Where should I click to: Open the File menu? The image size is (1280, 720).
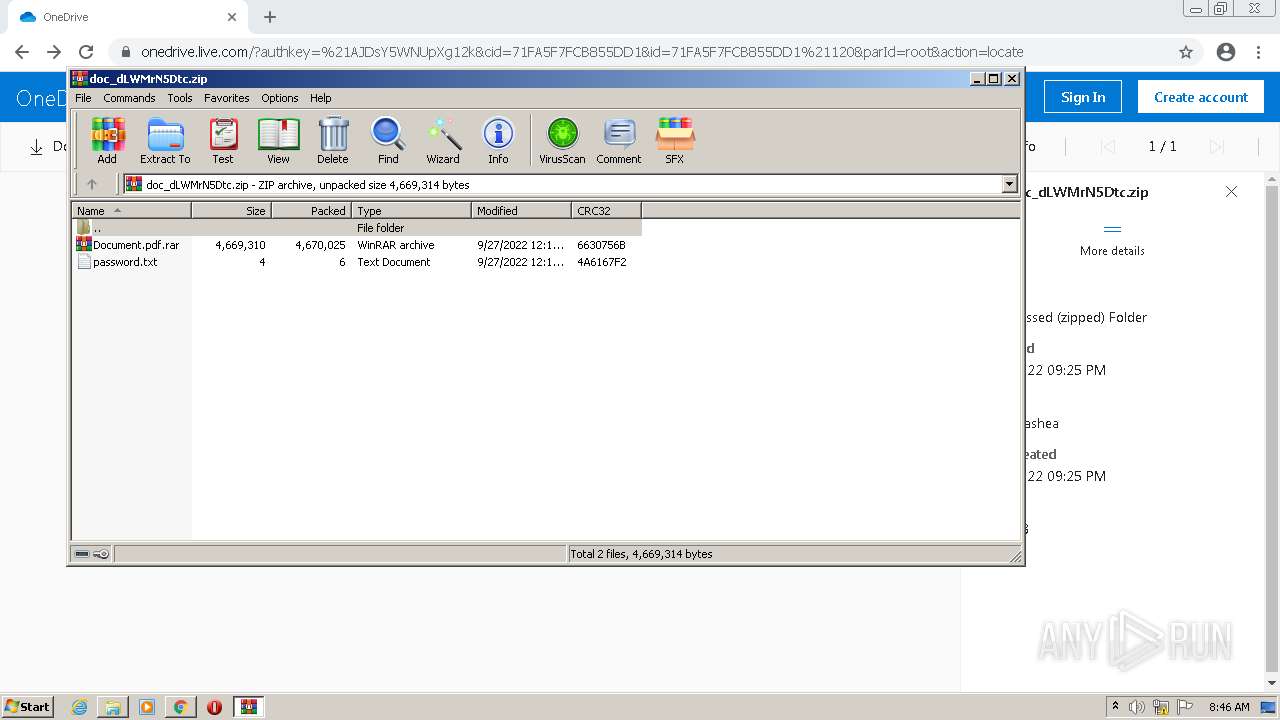[x=83, y=98]
